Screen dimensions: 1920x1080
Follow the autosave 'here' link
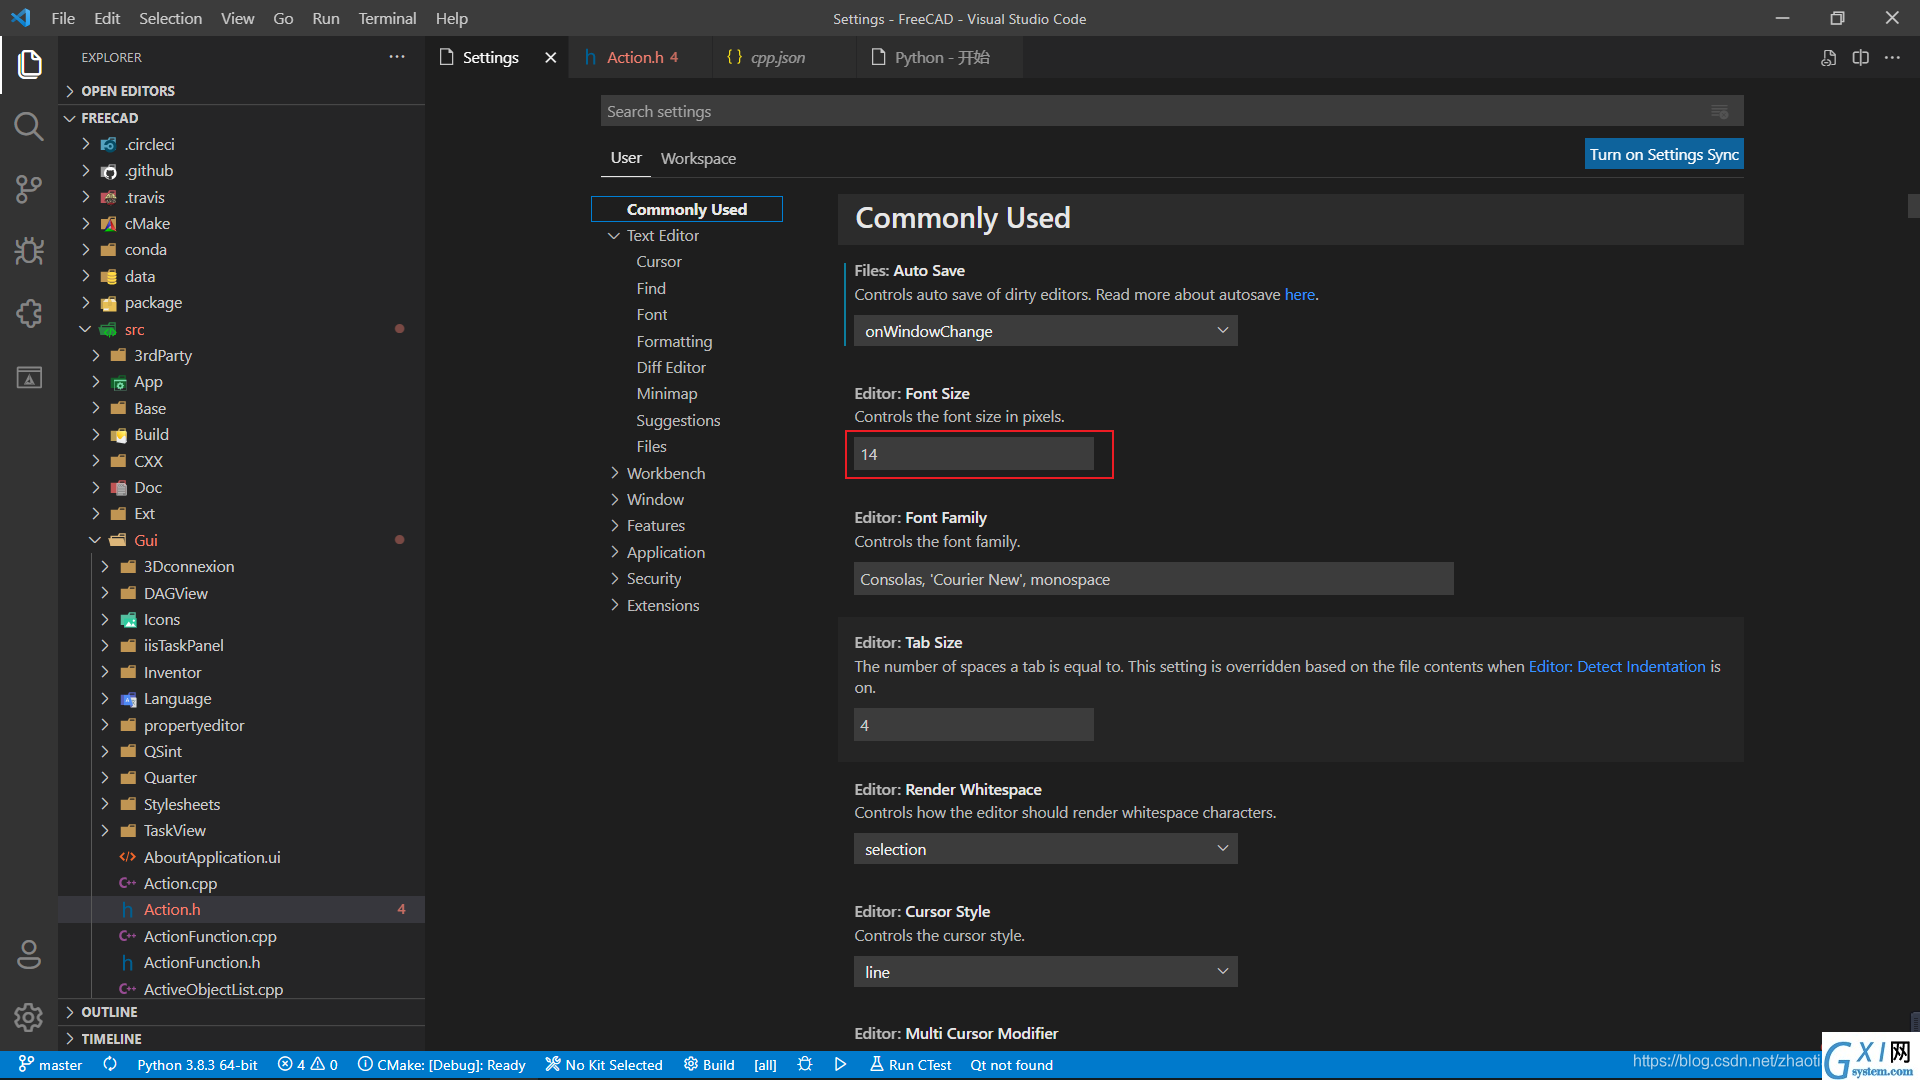[x=1299, y=294]
